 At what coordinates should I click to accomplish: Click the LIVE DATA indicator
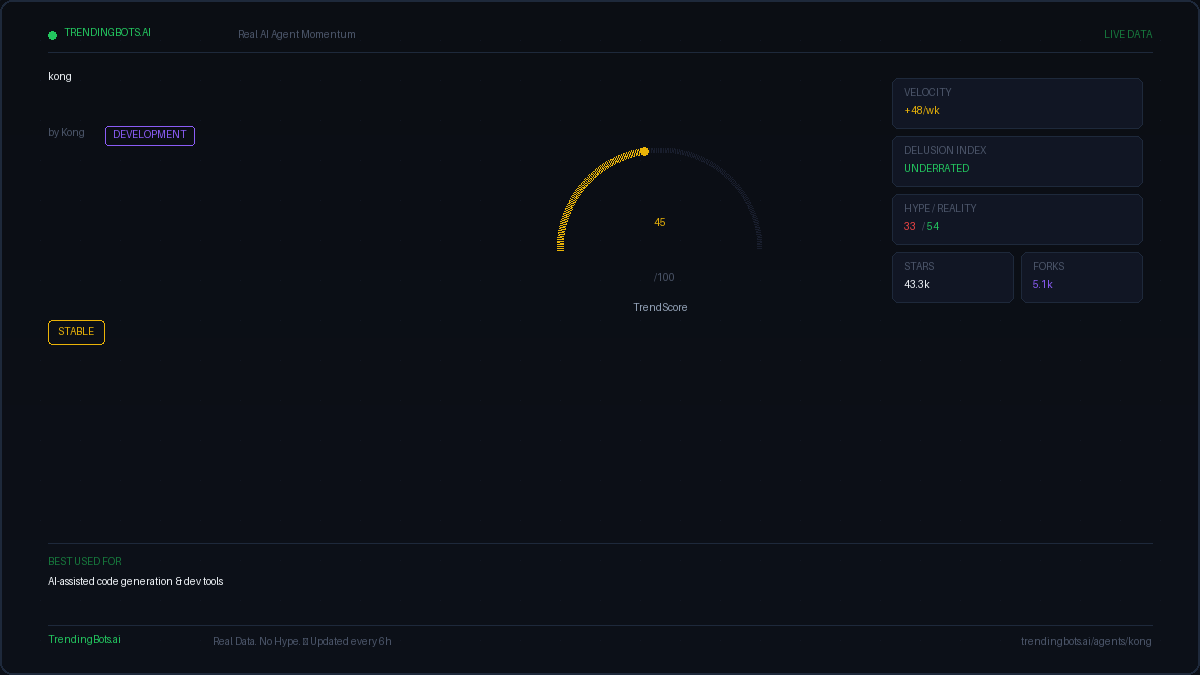(1128, 34)
